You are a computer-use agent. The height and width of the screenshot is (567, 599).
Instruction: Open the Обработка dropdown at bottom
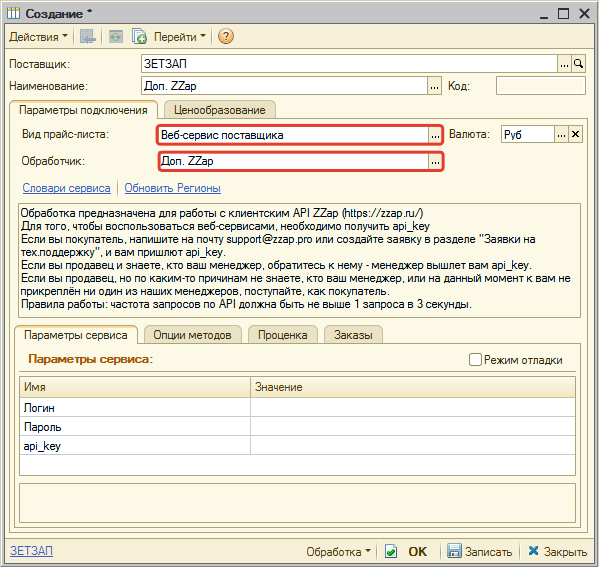click(338, 551)
